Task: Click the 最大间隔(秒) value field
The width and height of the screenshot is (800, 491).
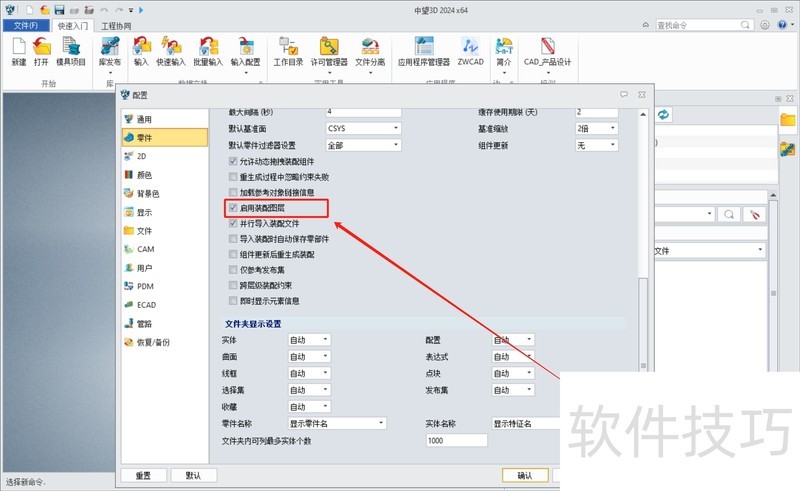Action: [x=363, y=112]
